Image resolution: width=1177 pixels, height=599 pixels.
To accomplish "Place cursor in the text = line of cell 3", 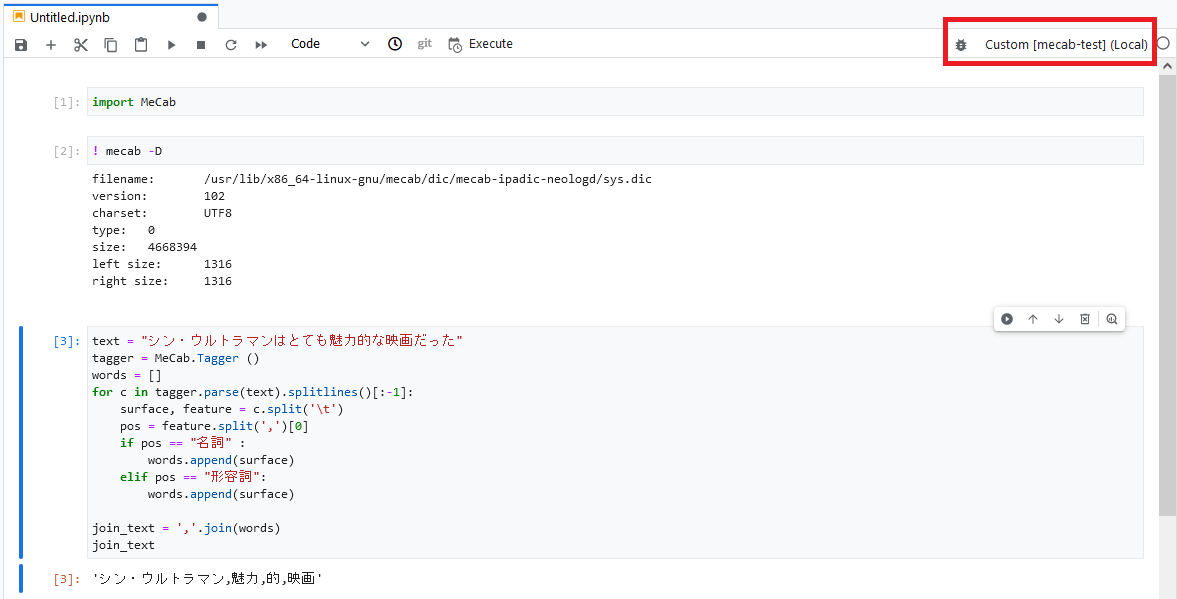I will point(277,341).
